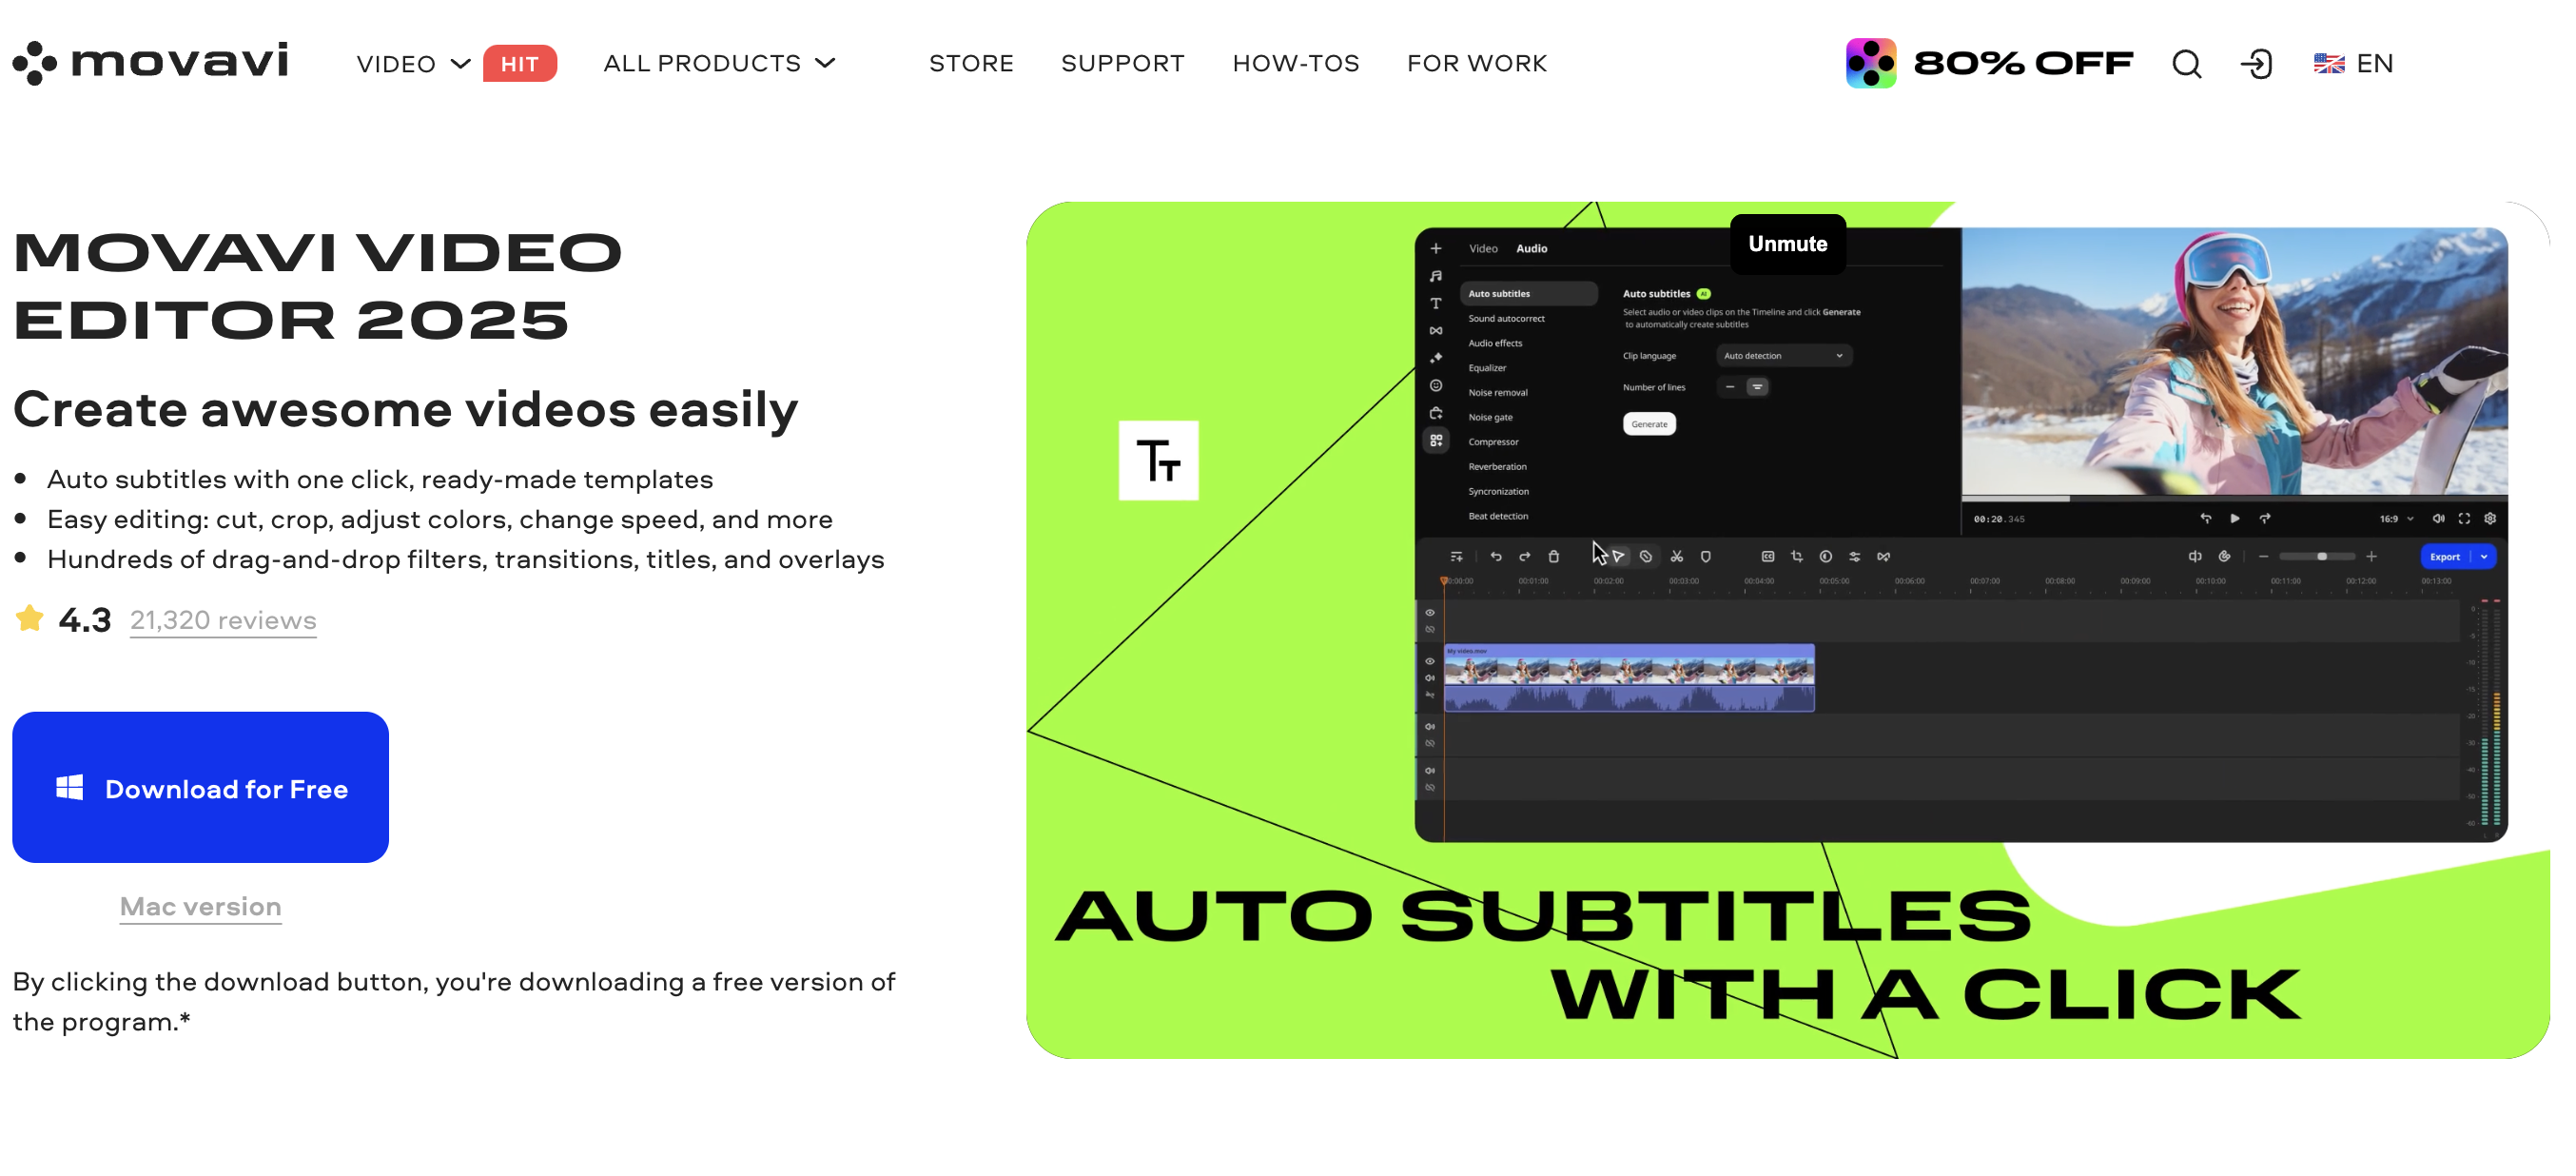This screenshot has height=1176, width=2576.
Task: Select the Blade tool next to the select arrow
Action: click(1646, 557)
